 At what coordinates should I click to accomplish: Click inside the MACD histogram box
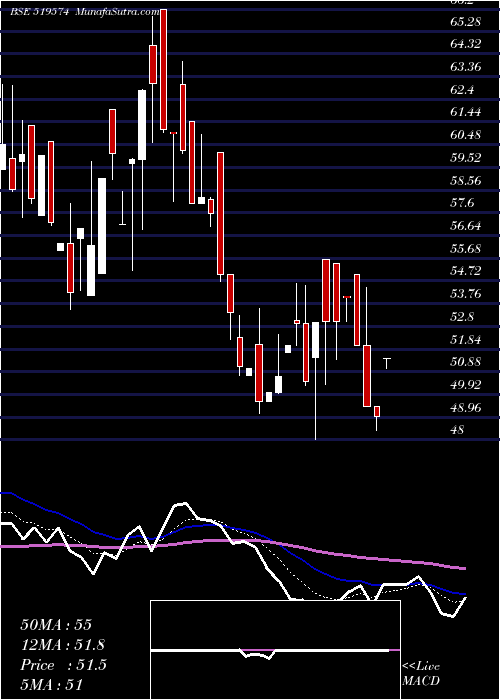click(x=275, y=650)
